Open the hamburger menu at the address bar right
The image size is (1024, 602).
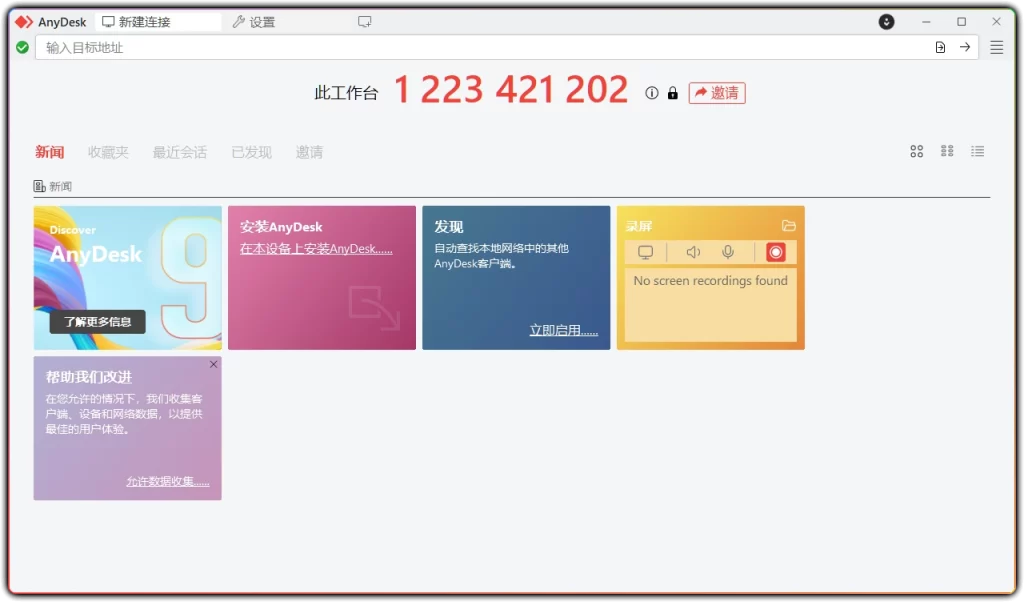pyautogui.click(x=997, y=46)
